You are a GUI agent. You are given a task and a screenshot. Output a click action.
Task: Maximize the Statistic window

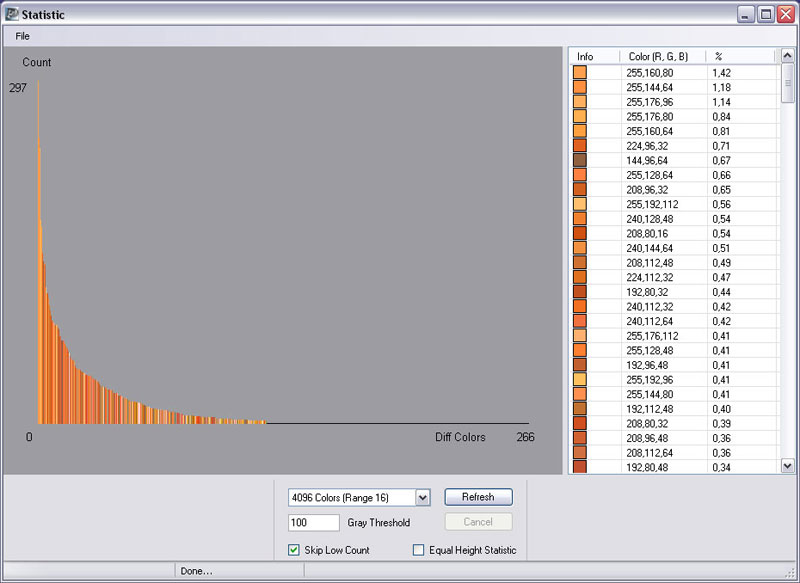coord(766,15)
